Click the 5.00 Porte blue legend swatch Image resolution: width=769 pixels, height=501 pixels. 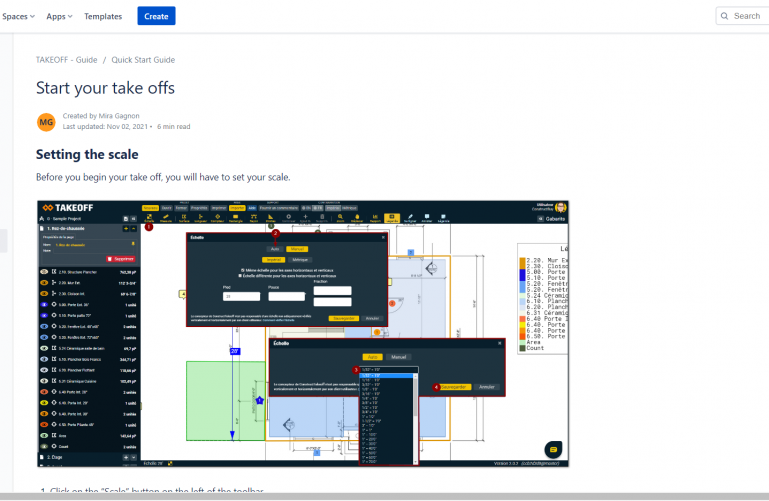click(522, 272)
